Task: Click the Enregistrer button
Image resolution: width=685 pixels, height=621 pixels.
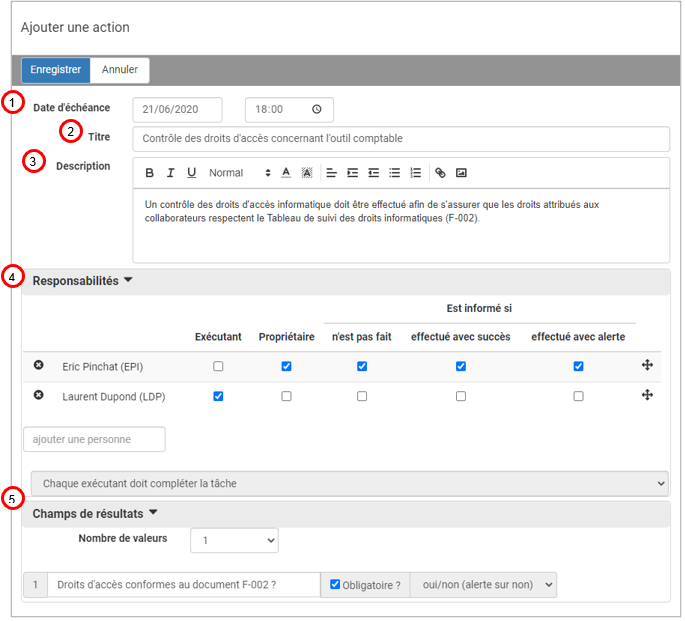Action: (x=56, y=70)
